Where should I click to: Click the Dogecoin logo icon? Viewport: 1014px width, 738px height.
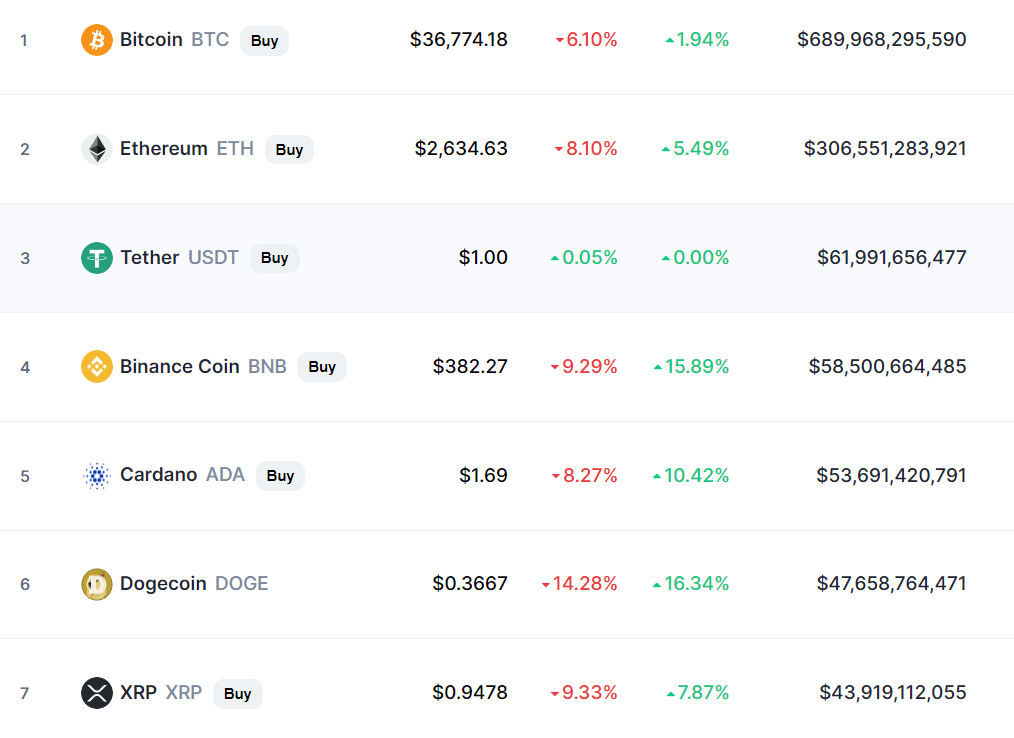coord(97,584)
